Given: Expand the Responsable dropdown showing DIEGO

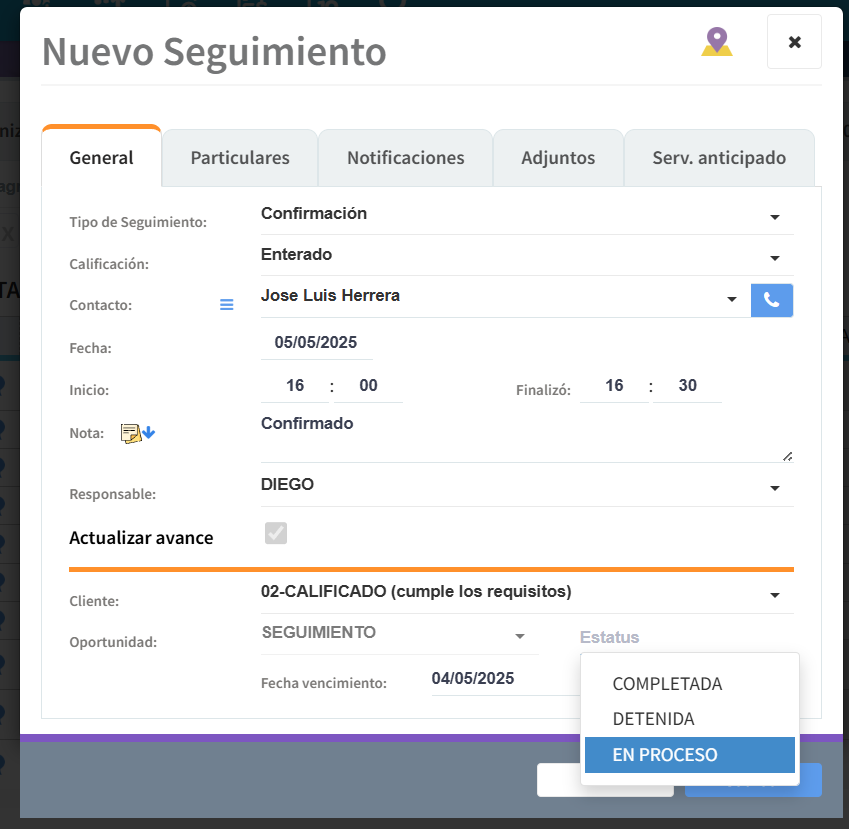Looking at the screenshot, I should [774, 488].
